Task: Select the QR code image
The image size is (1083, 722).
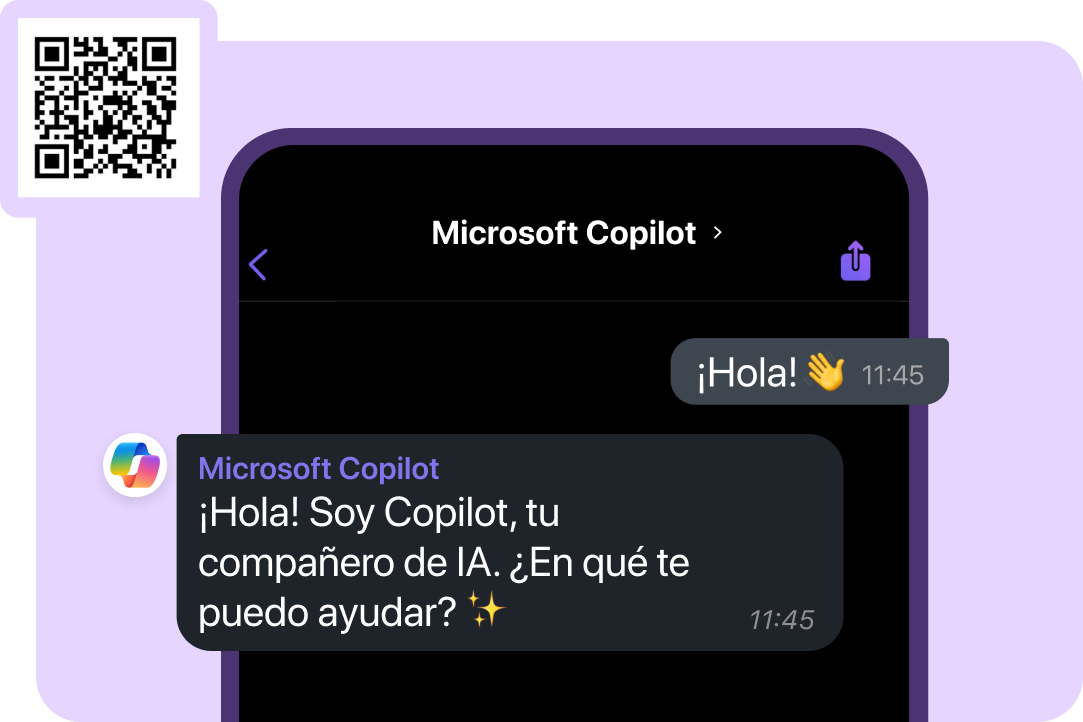Action: click(x=106, y=107)
